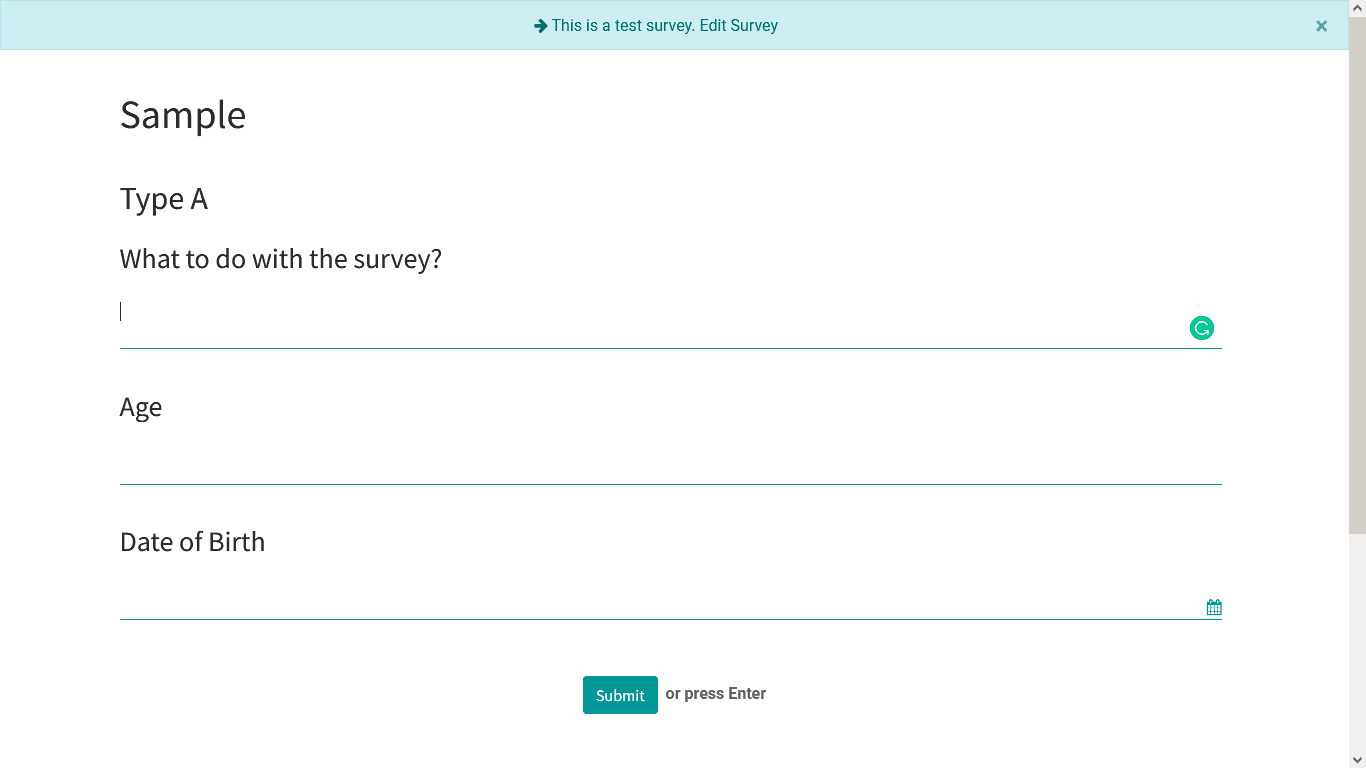This screenshot has width=1366, height=768.
Task: Click the Submit button
Action: point(620,694)
